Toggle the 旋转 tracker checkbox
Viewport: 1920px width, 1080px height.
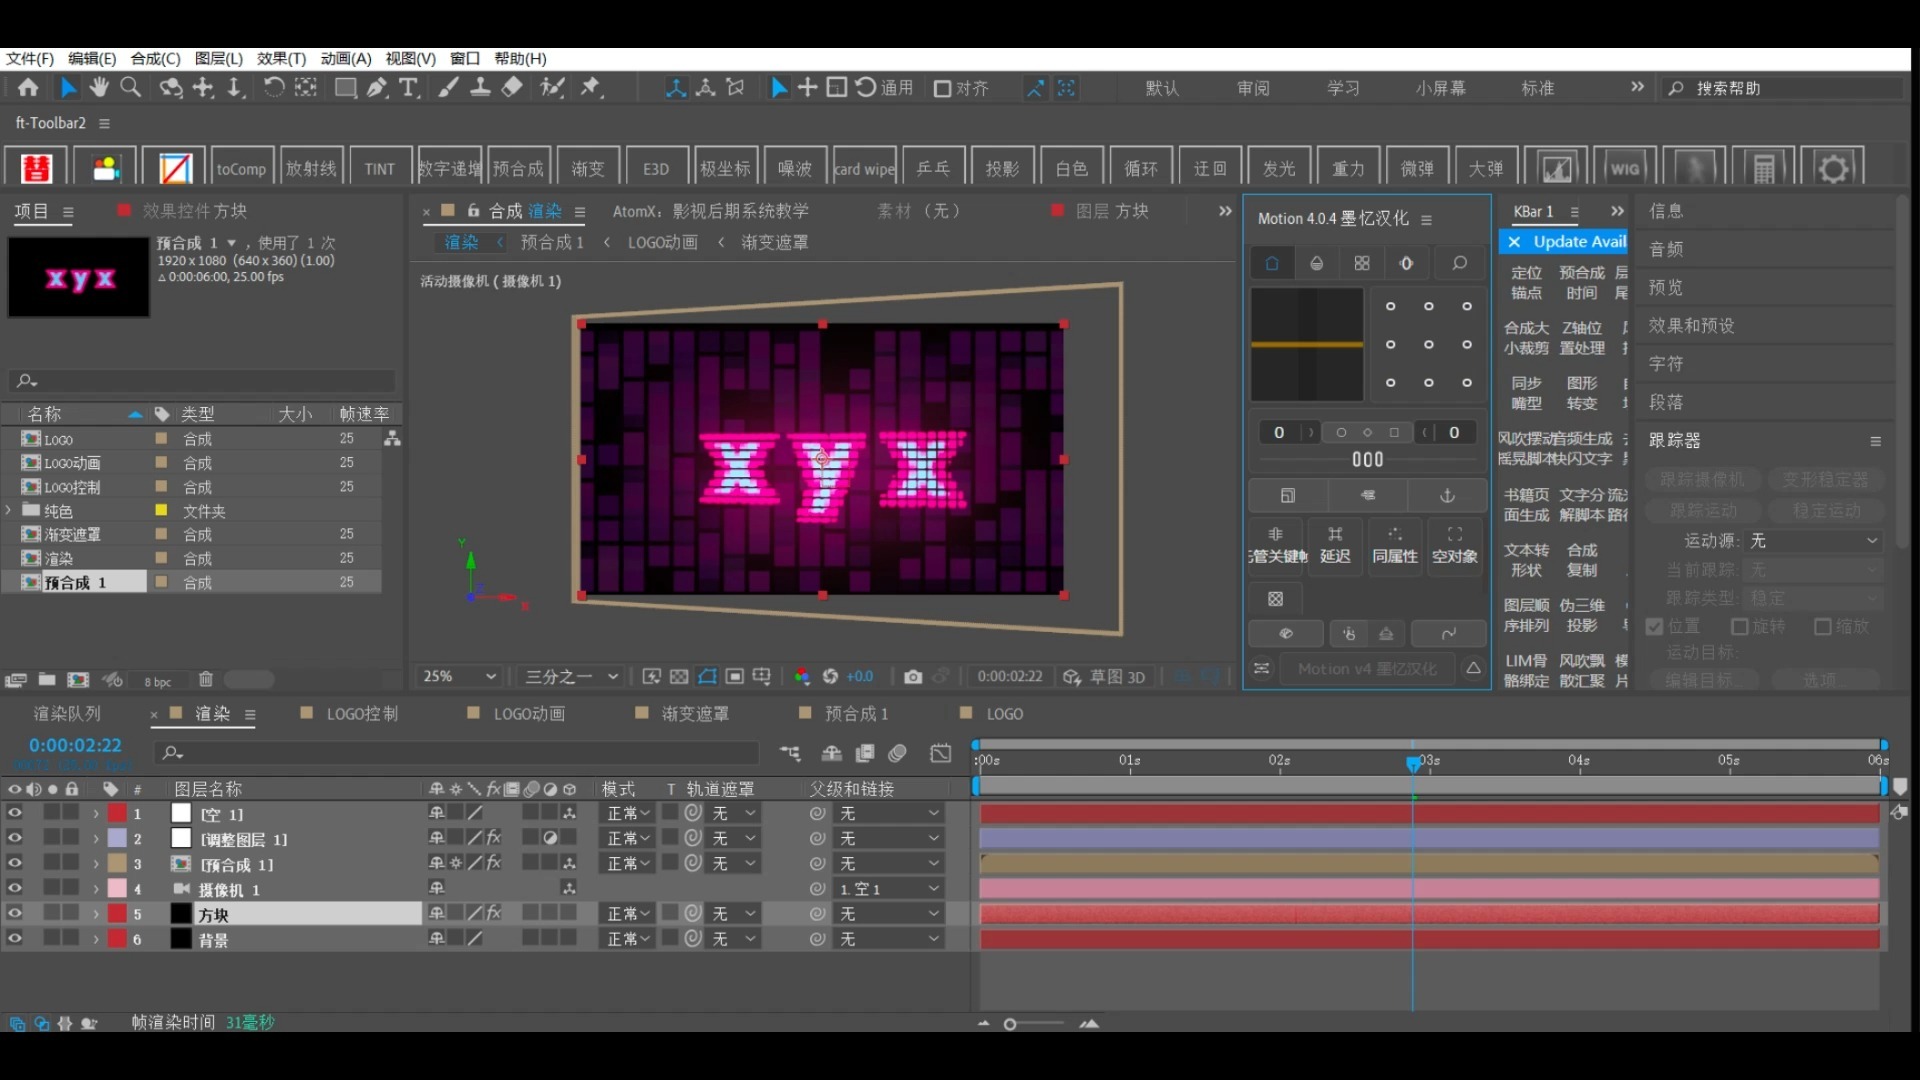coord(1740,626)
